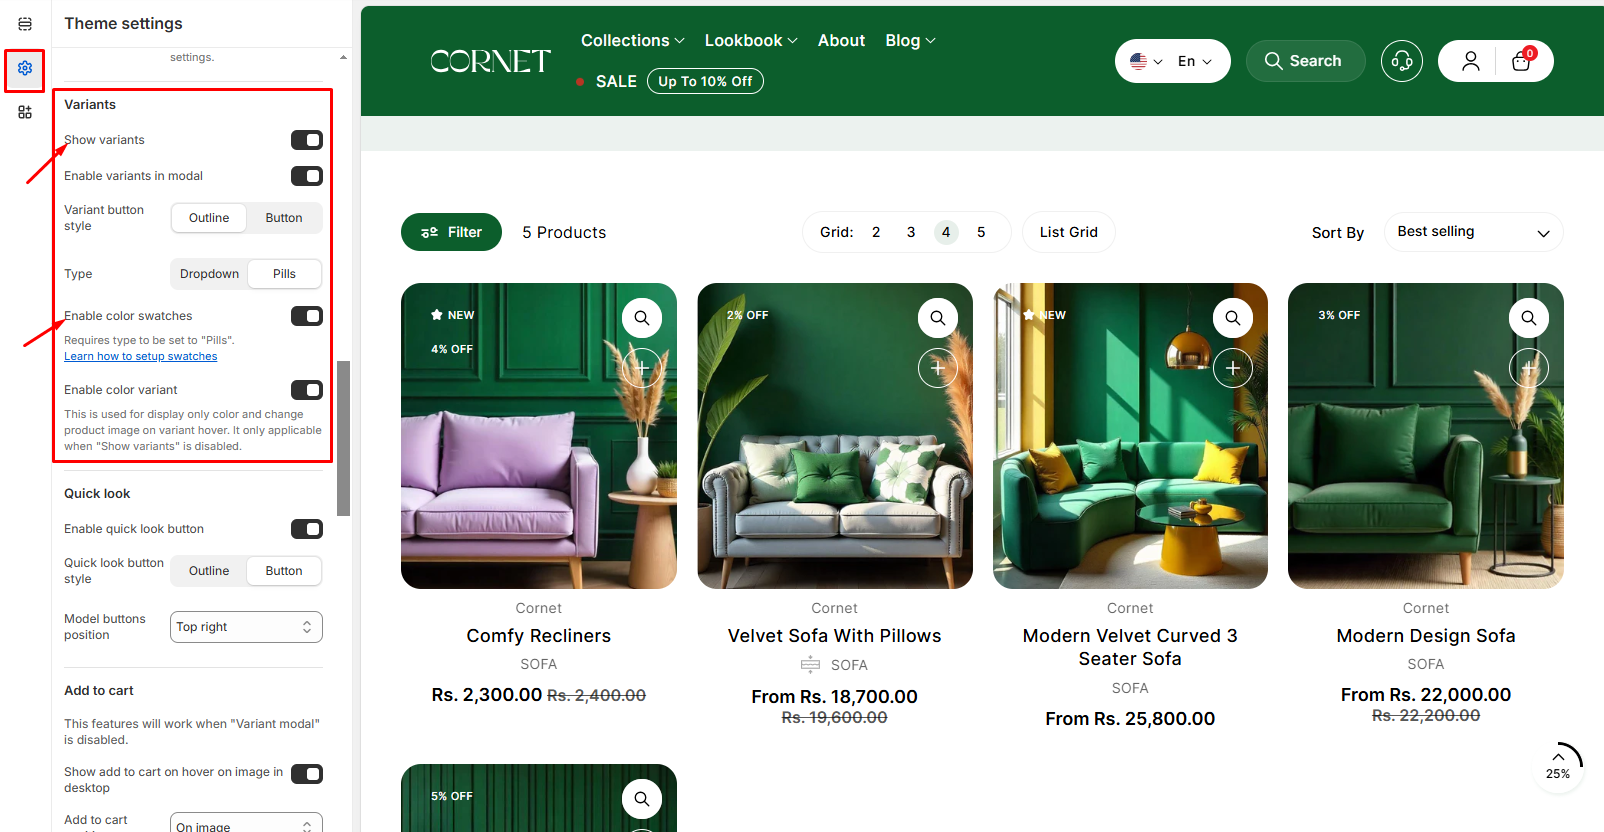Open the user account icon
The height and width of the screenshot is (832, 1604).
tap(1470, 61)
